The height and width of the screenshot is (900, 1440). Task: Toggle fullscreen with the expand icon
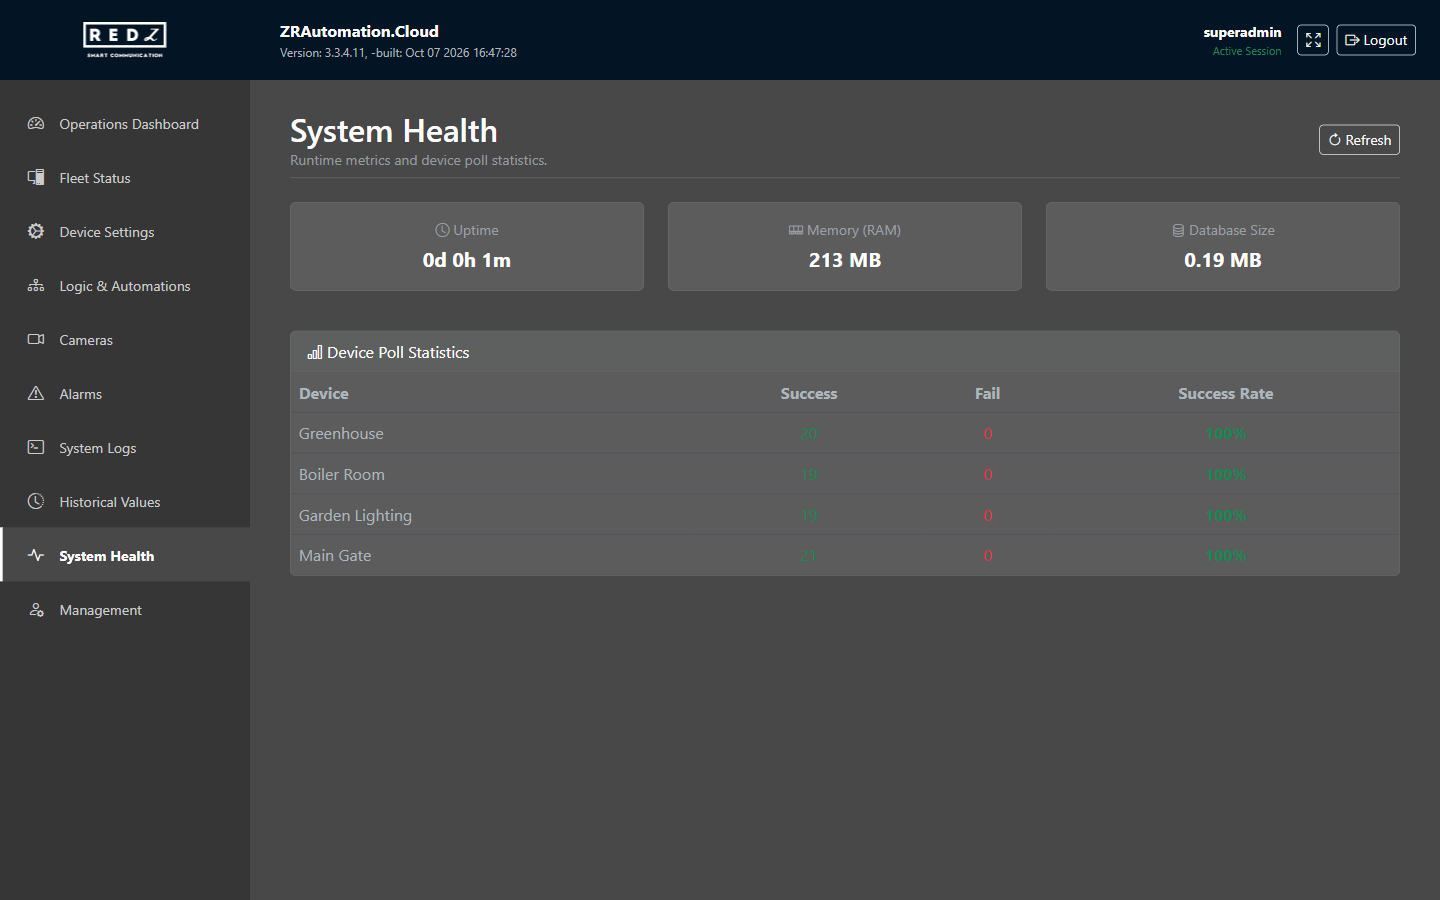(1313, 40)
